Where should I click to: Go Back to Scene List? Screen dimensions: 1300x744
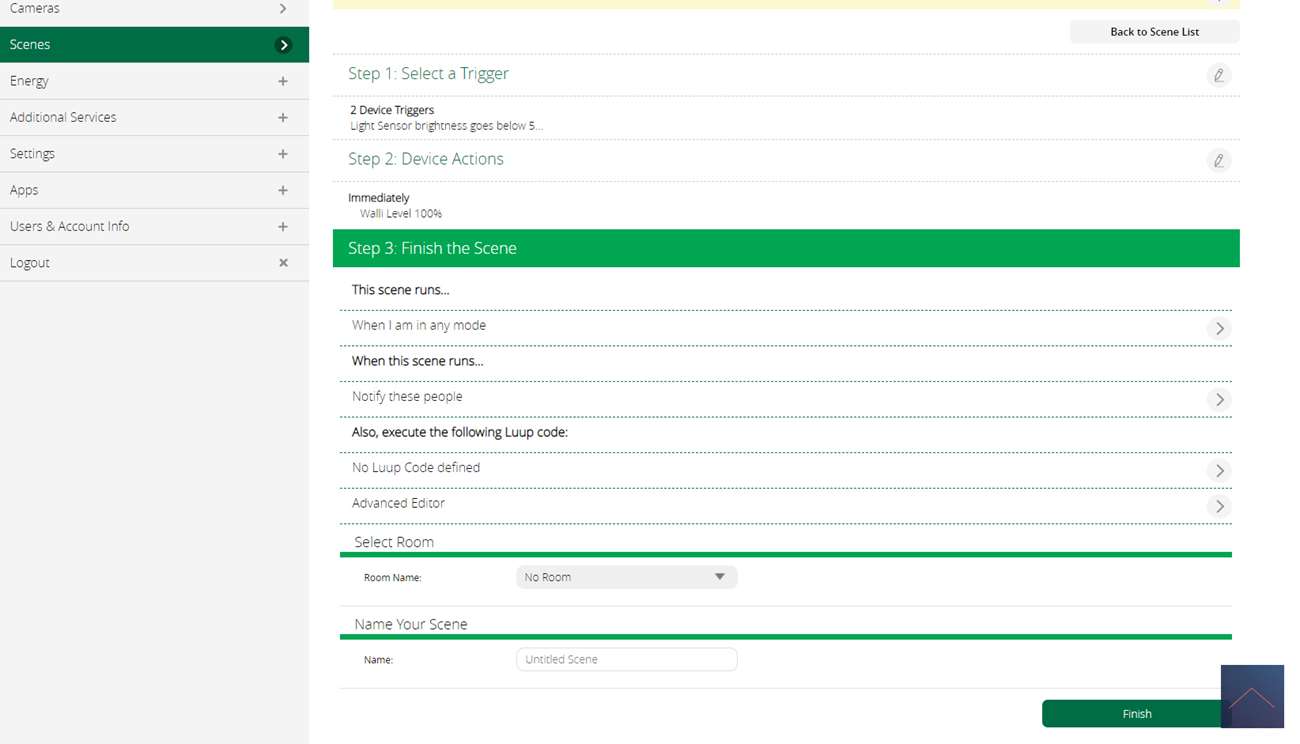coord(1154,32)
